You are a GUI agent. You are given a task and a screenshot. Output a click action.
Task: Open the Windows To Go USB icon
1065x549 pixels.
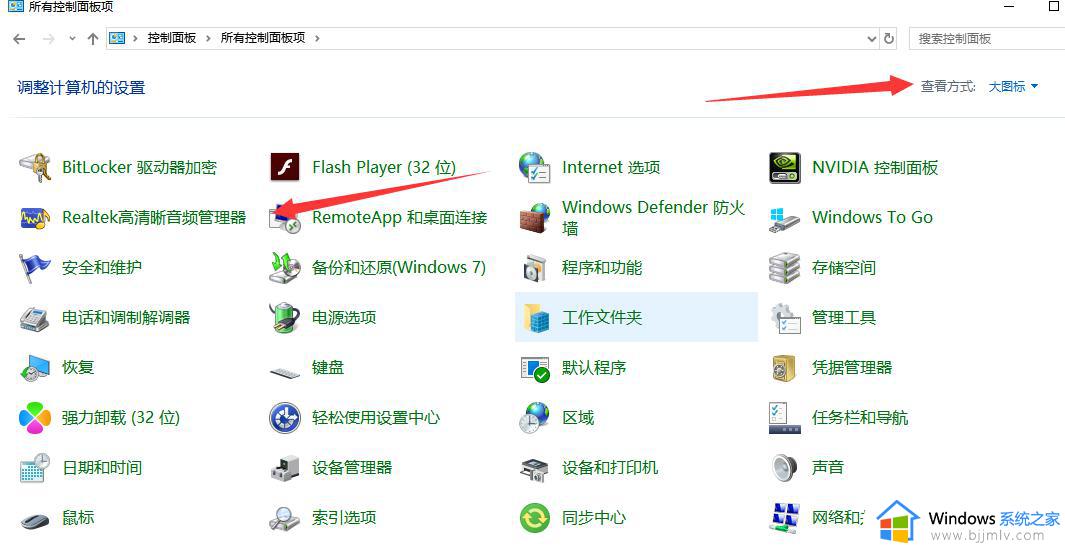pyautogui.click(x=784, y=220)
